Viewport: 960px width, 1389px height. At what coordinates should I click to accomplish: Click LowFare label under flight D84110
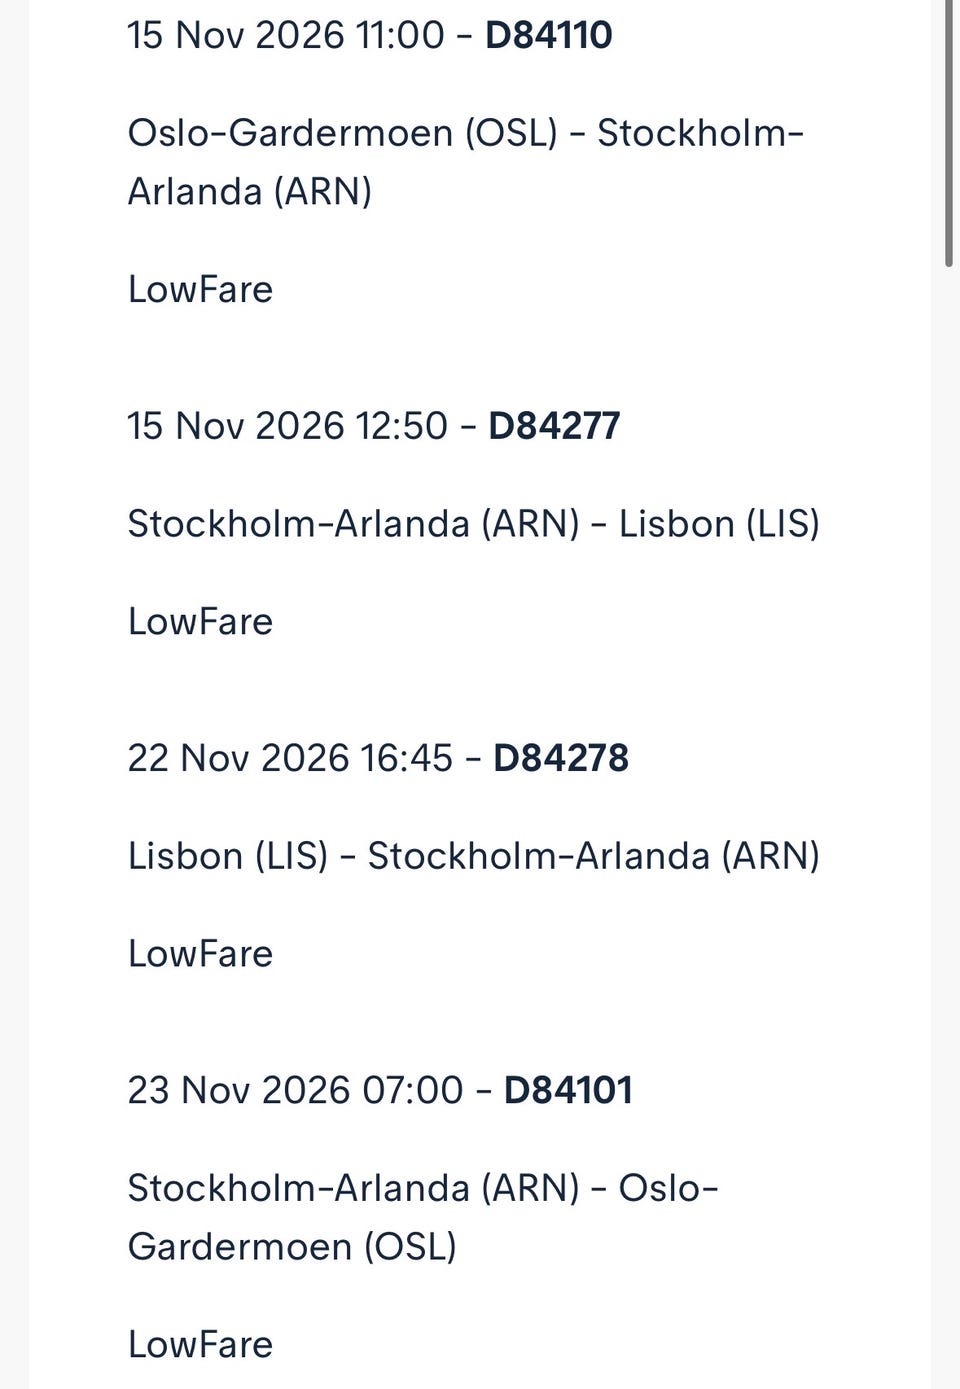[x=200, y=290]
